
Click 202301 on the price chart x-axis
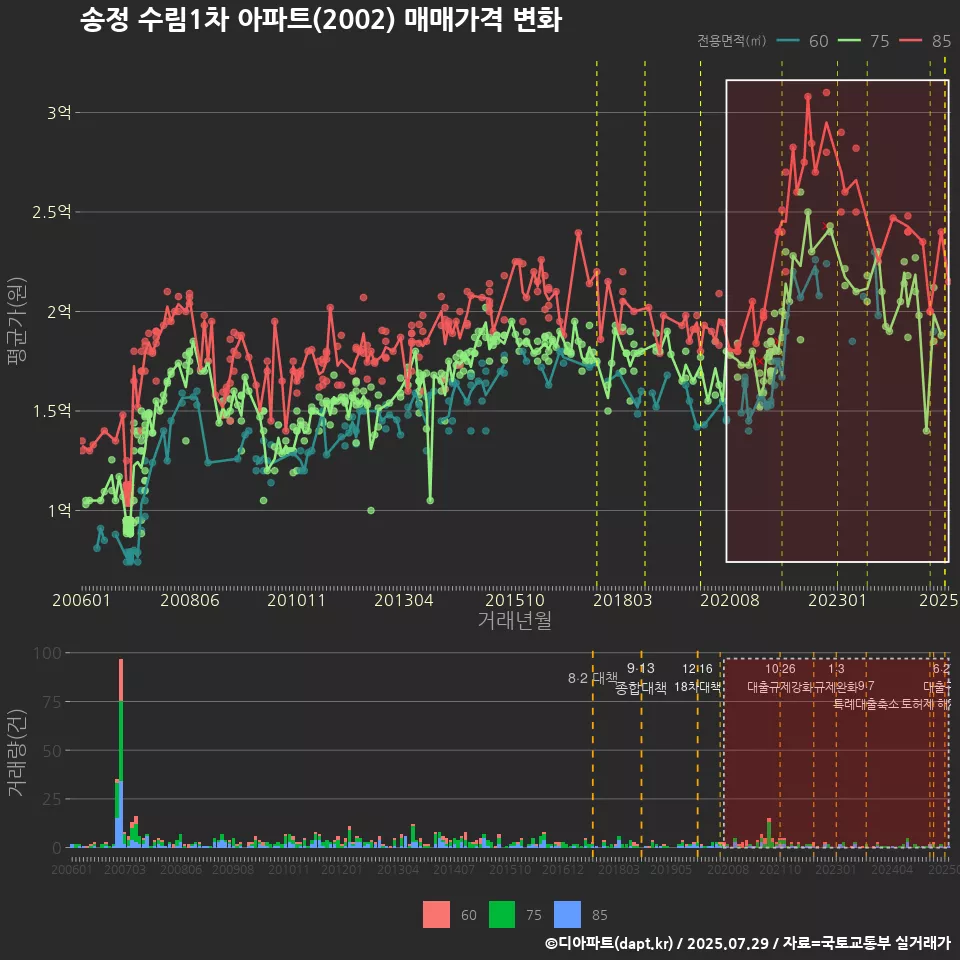(x=838, y=600)
